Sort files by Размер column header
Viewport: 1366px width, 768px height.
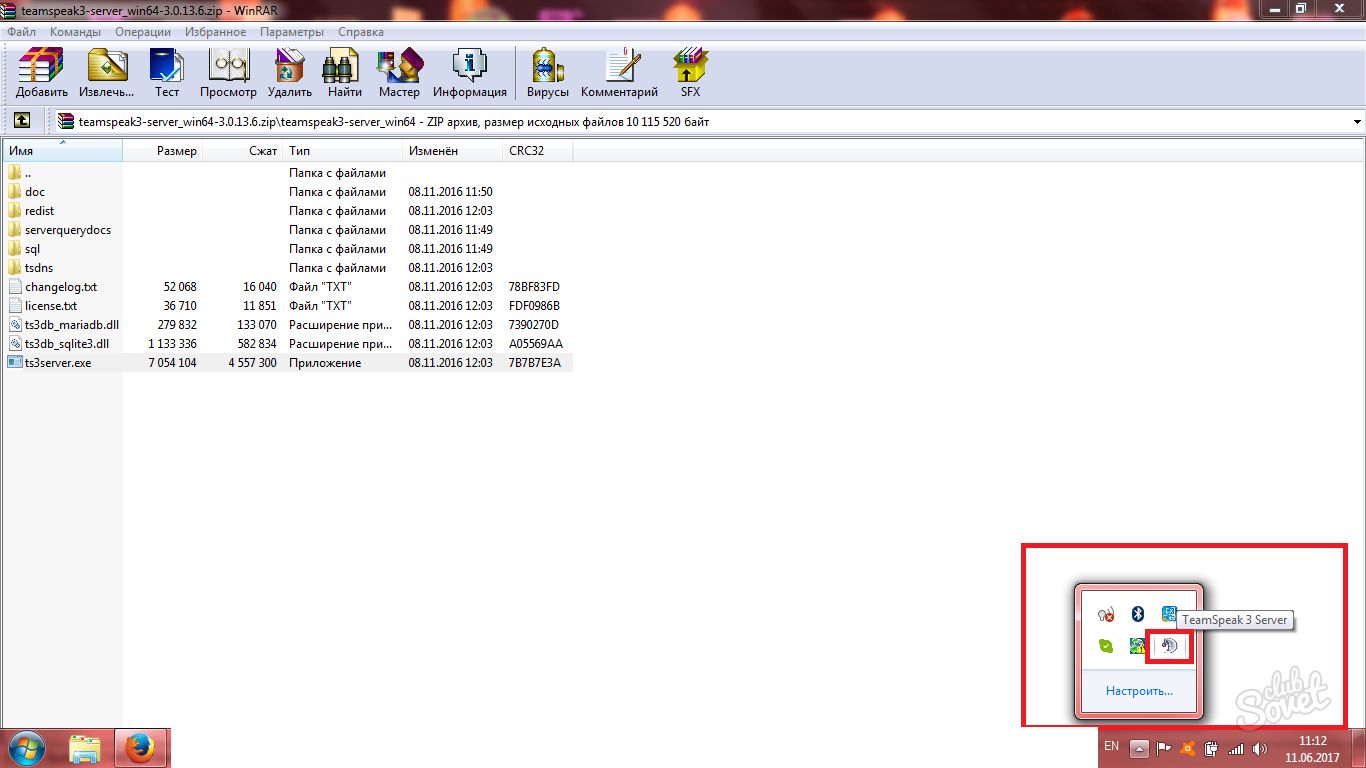[x=177, y=151]
